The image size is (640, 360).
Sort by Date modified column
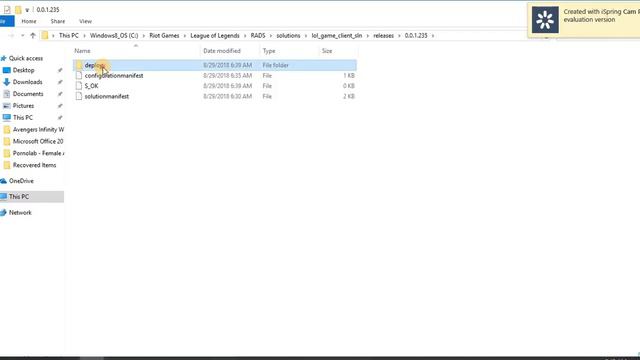[x=222, y=51]
